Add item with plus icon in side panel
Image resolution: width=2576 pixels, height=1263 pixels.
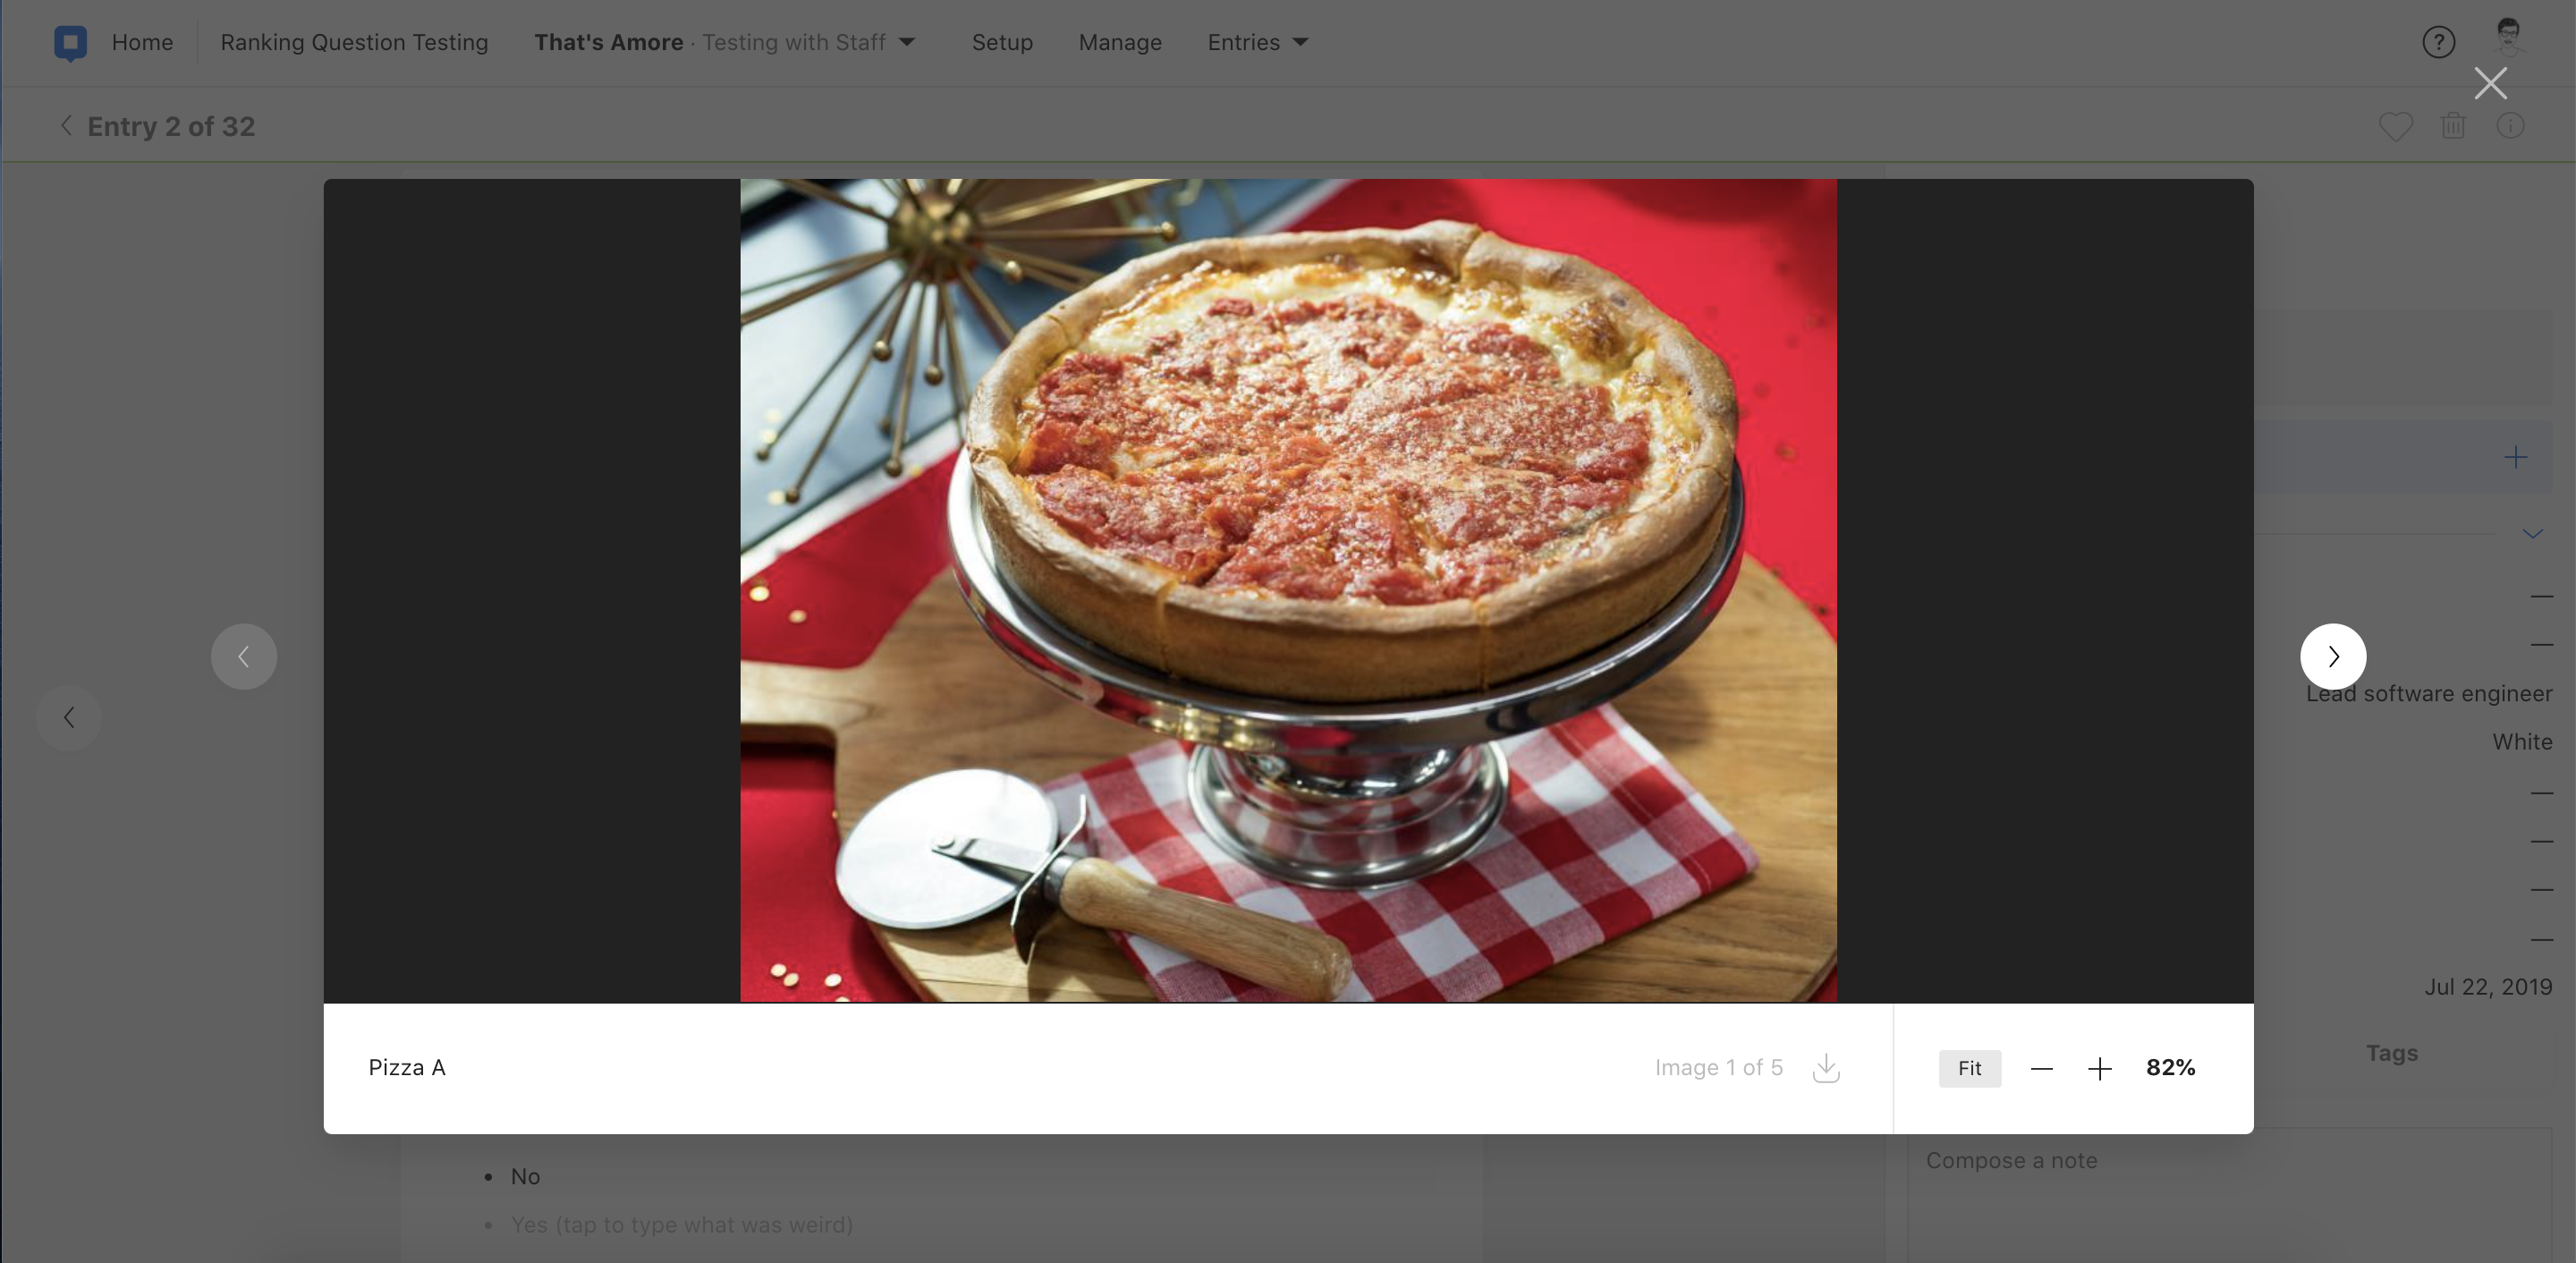coord(2515,457)
